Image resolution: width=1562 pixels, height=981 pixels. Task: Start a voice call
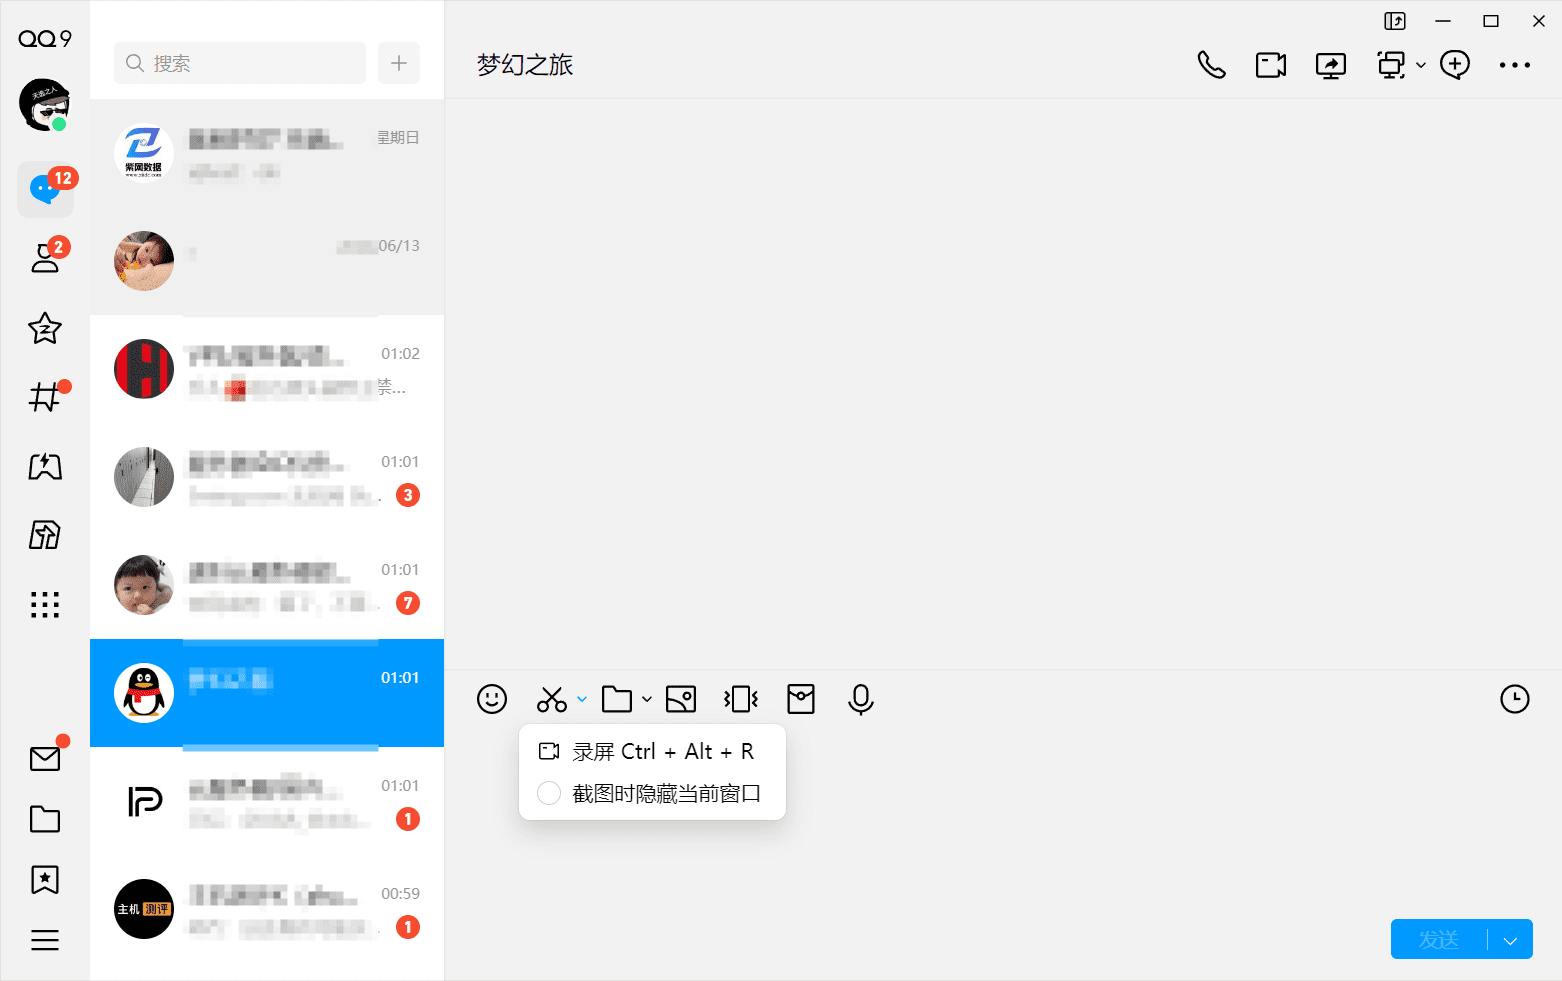[x=1211, y=65]
